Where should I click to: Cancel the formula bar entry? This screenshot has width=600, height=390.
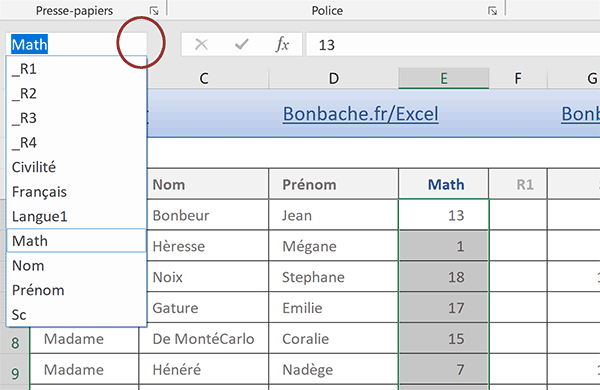pyautogui.click(x=201, y=44)
